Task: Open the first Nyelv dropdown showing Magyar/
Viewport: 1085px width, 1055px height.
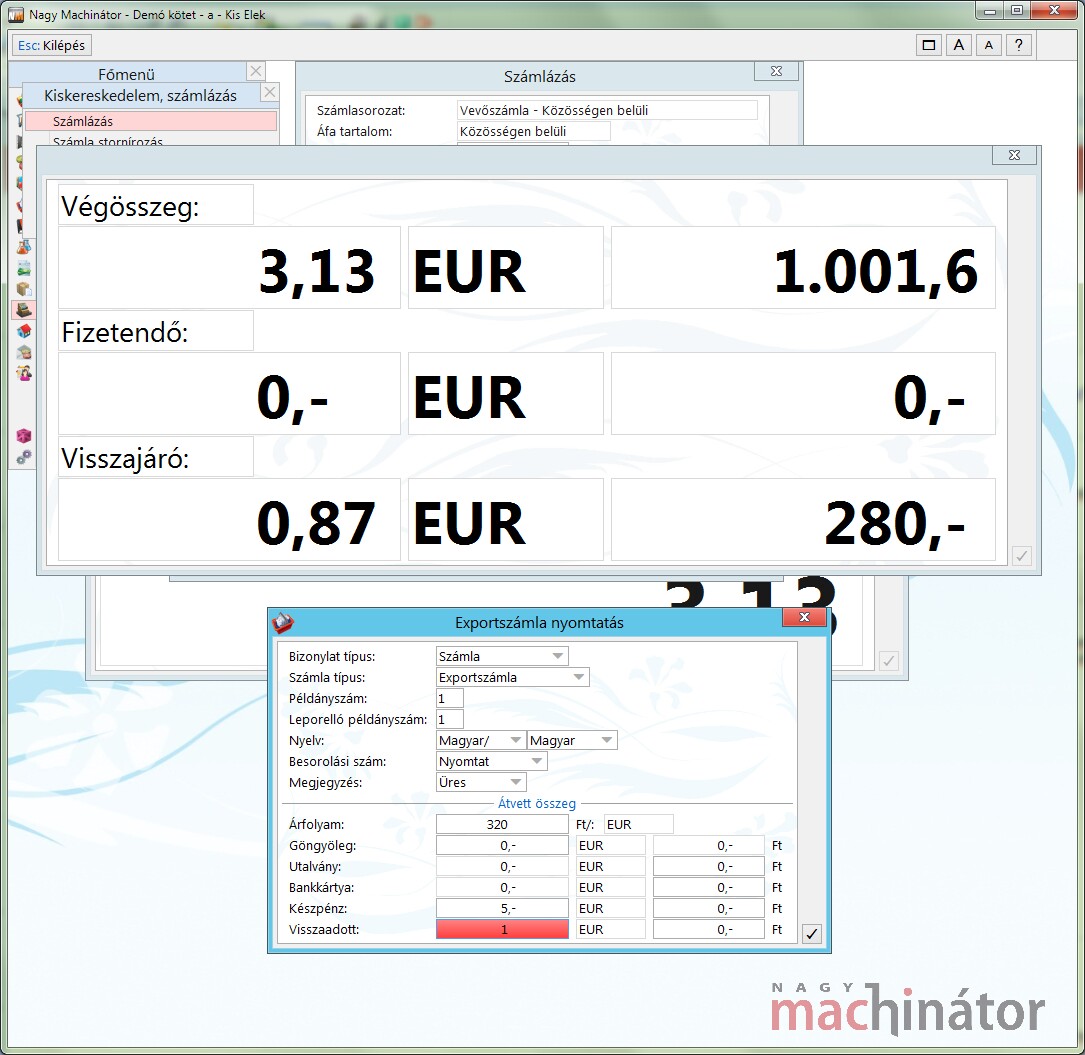Action: point(481,740)
